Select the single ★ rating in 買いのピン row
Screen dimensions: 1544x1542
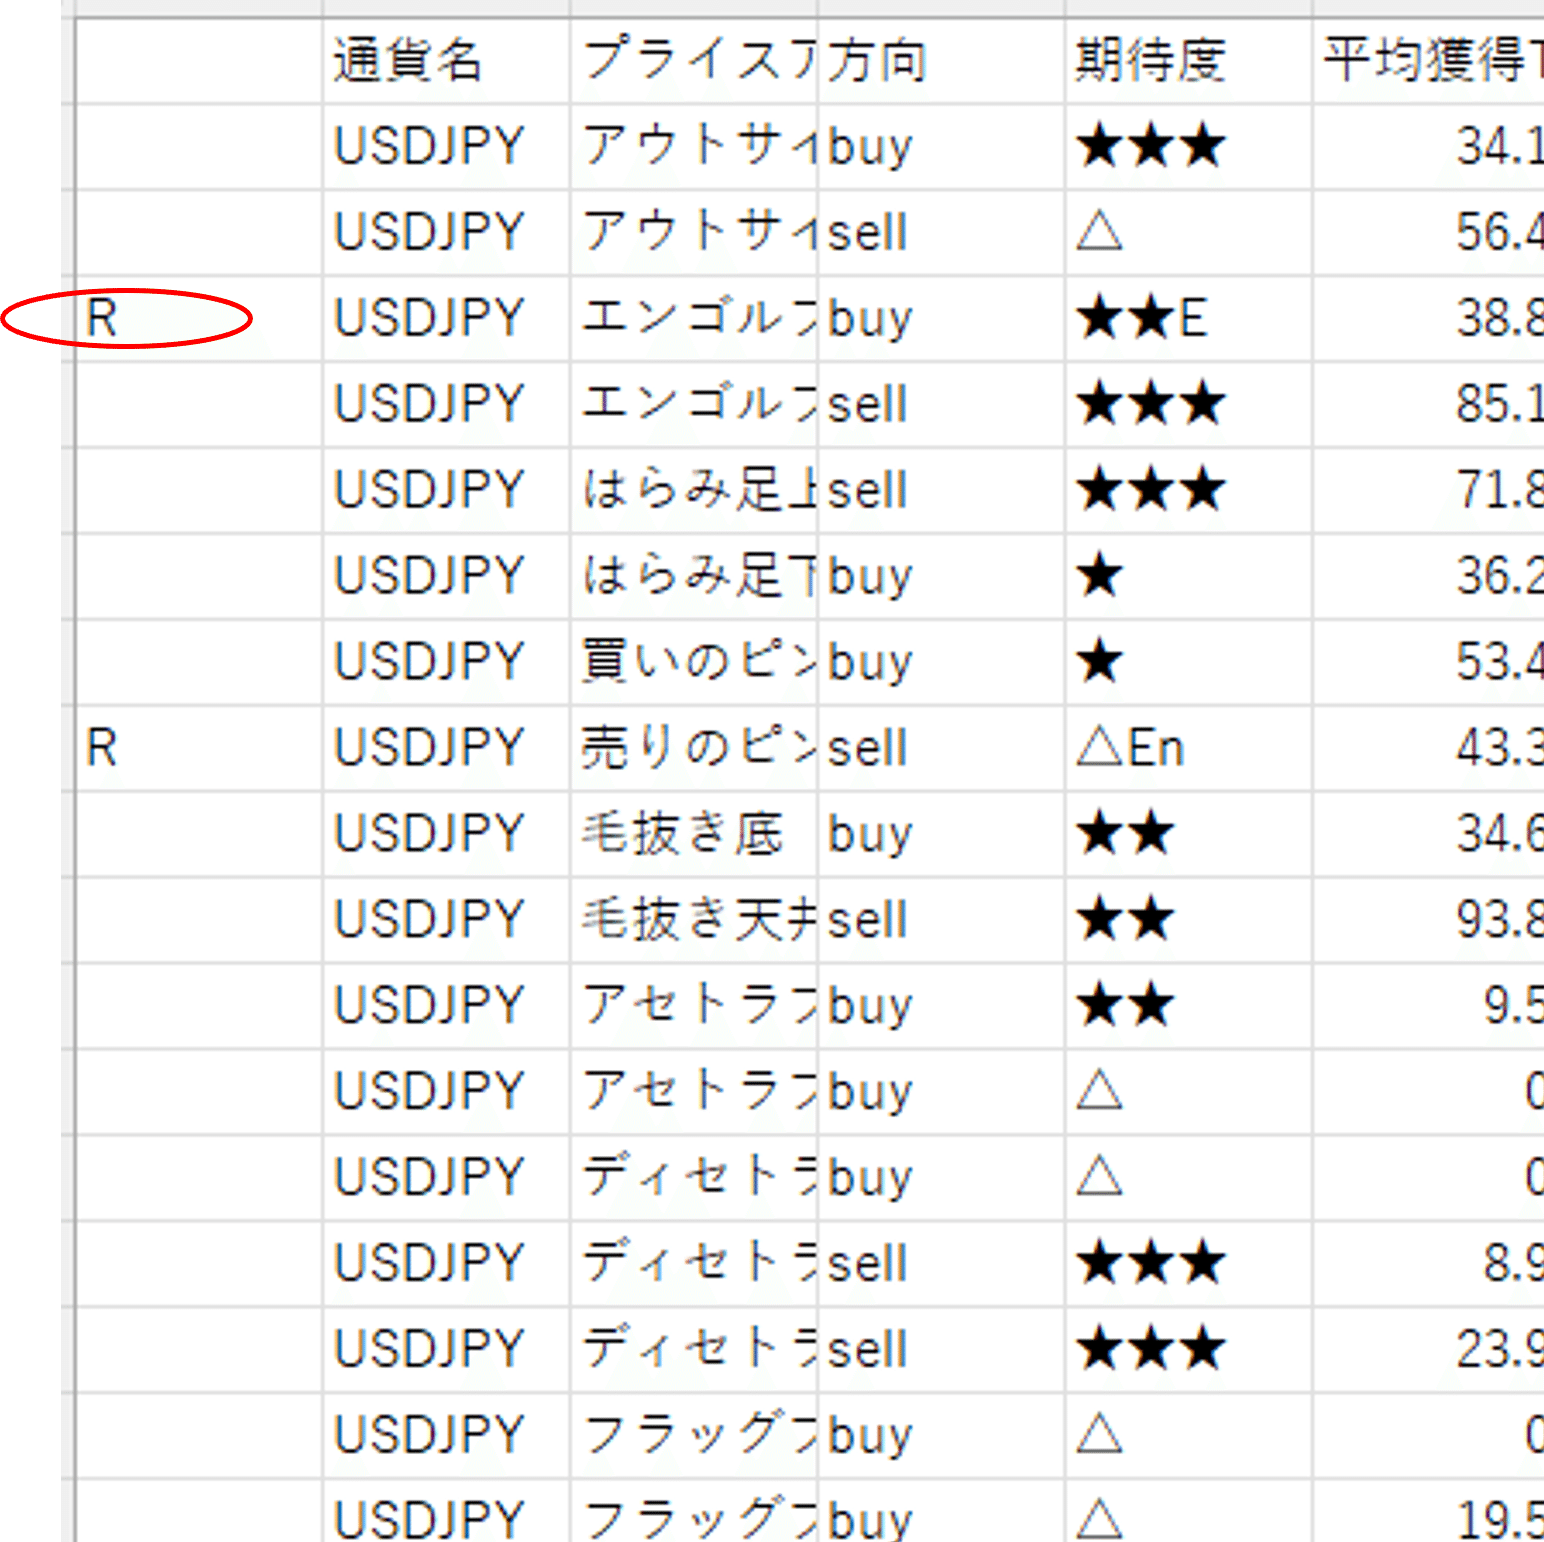[x=1188, y=662]
